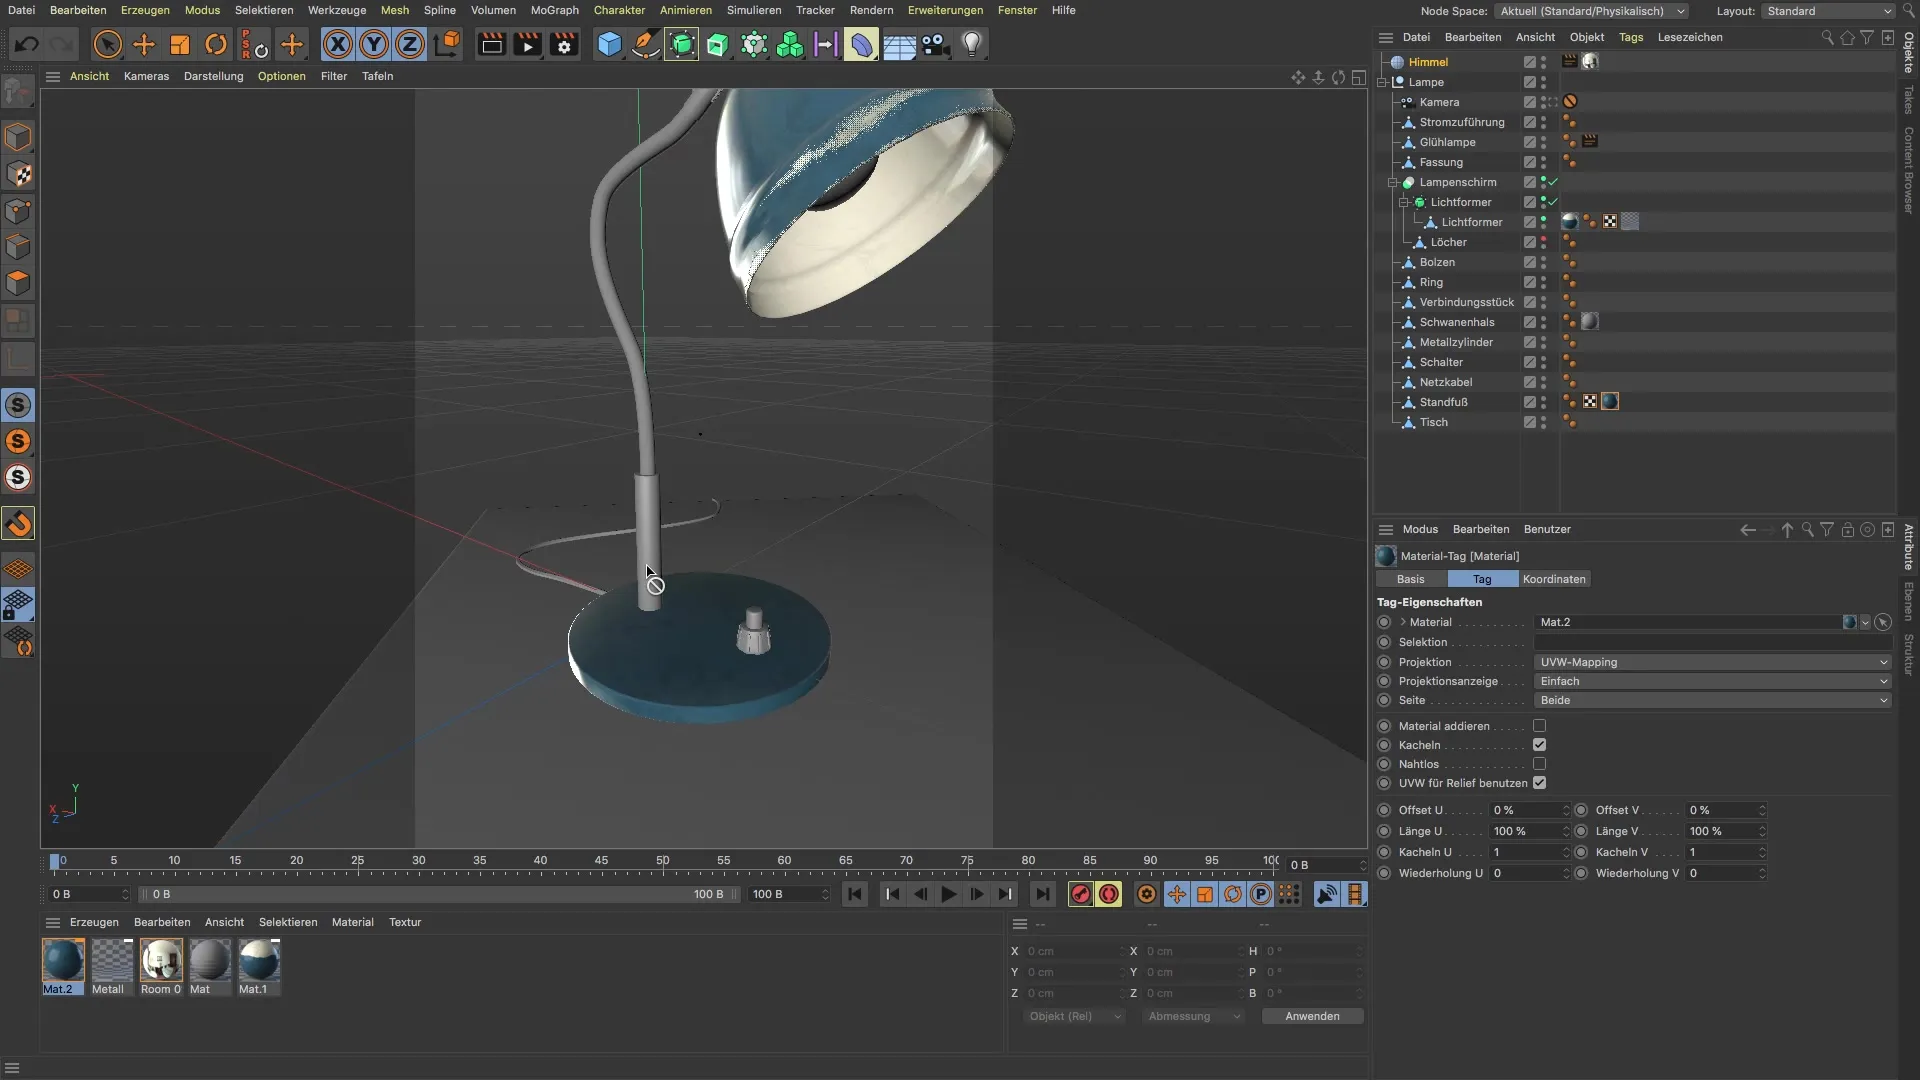
Task: Open the viewport Darstellung menu
Action: (213, 76)
